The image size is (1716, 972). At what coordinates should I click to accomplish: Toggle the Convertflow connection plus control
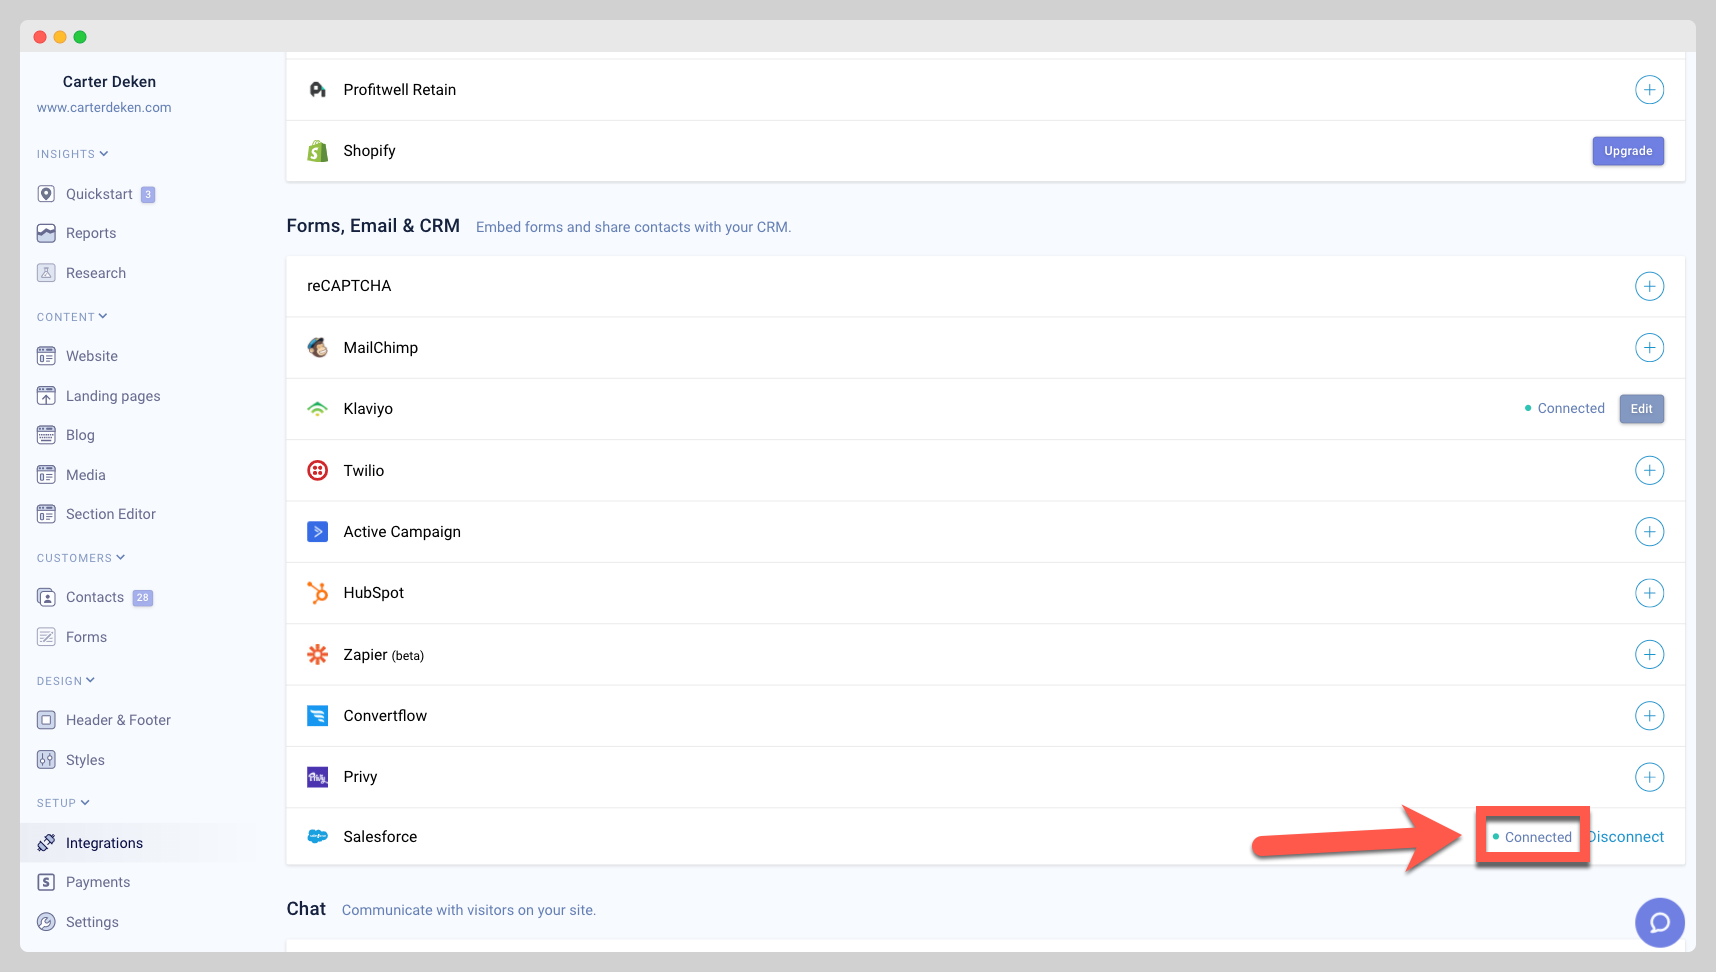(1649, 715)
